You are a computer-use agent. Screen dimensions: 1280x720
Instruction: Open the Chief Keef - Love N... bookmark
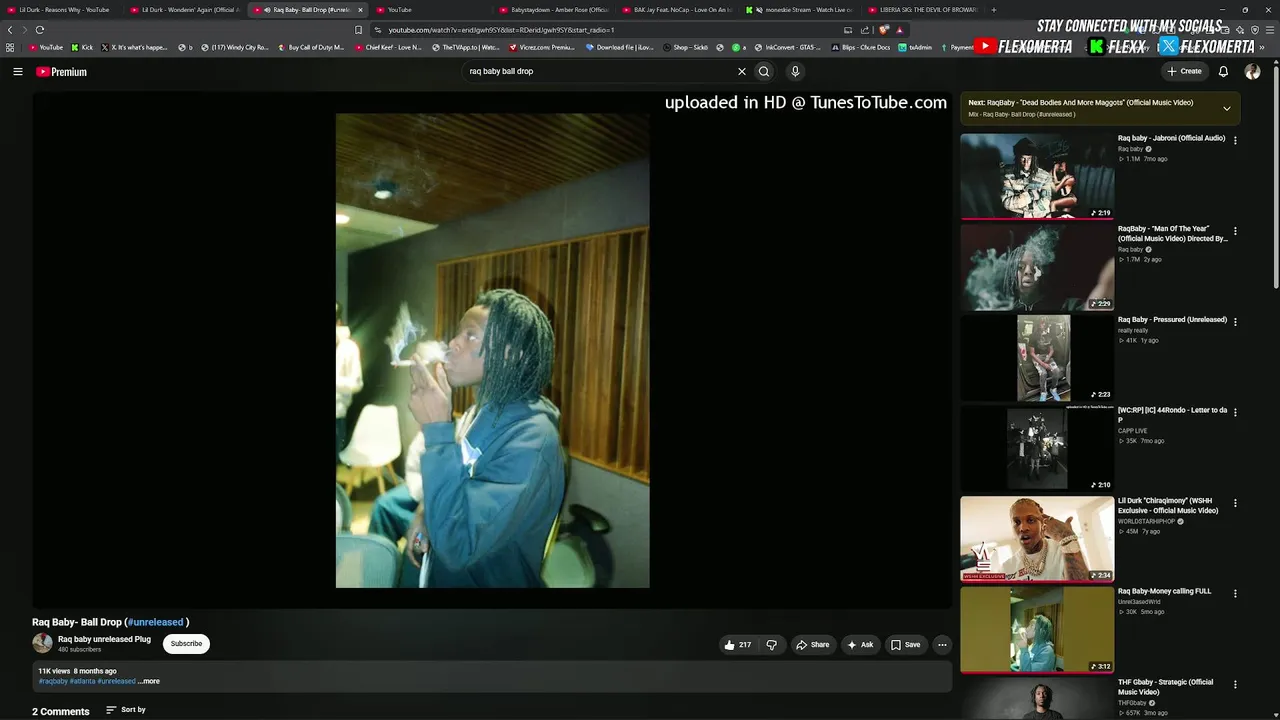click(388, 47)
